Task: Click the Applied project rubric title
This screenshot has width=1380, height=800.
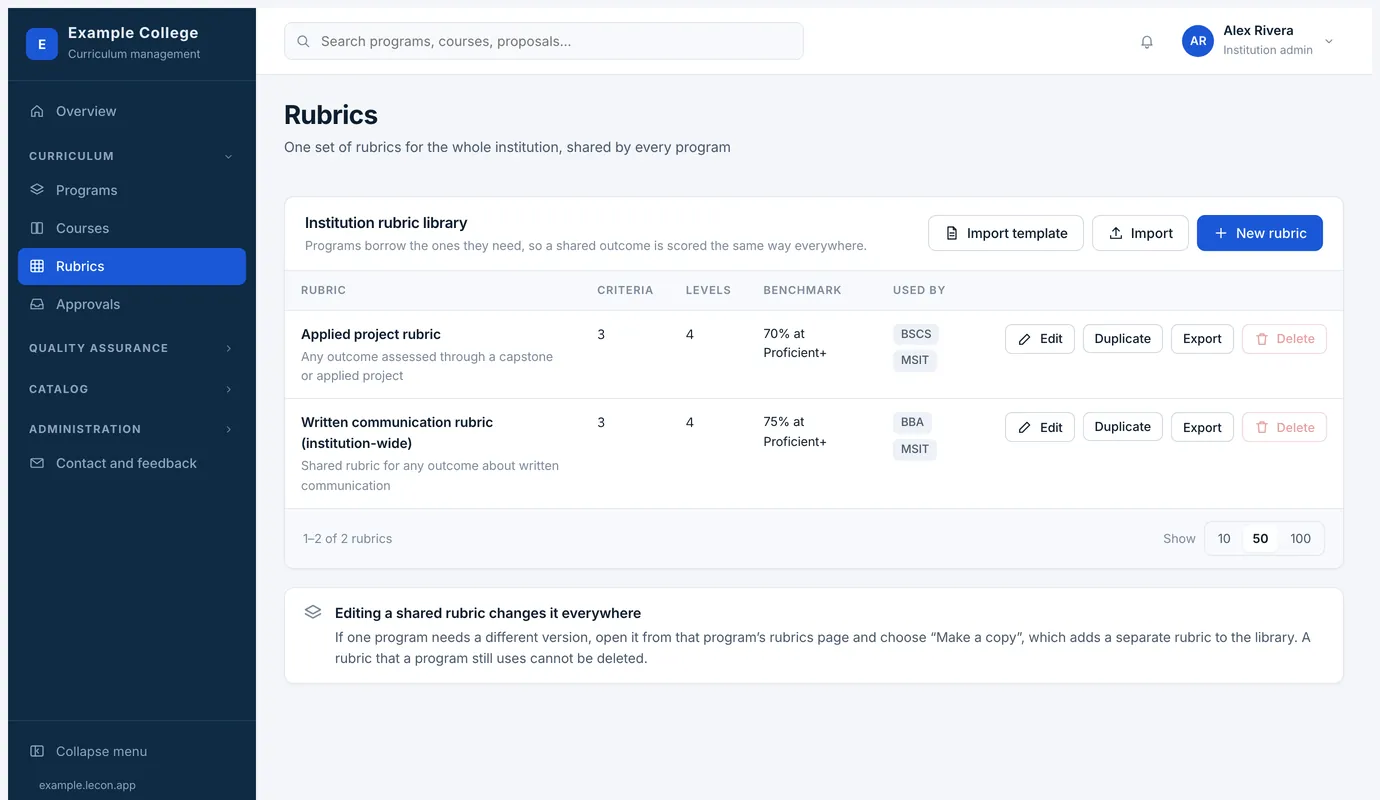Action: coord(371,334)
